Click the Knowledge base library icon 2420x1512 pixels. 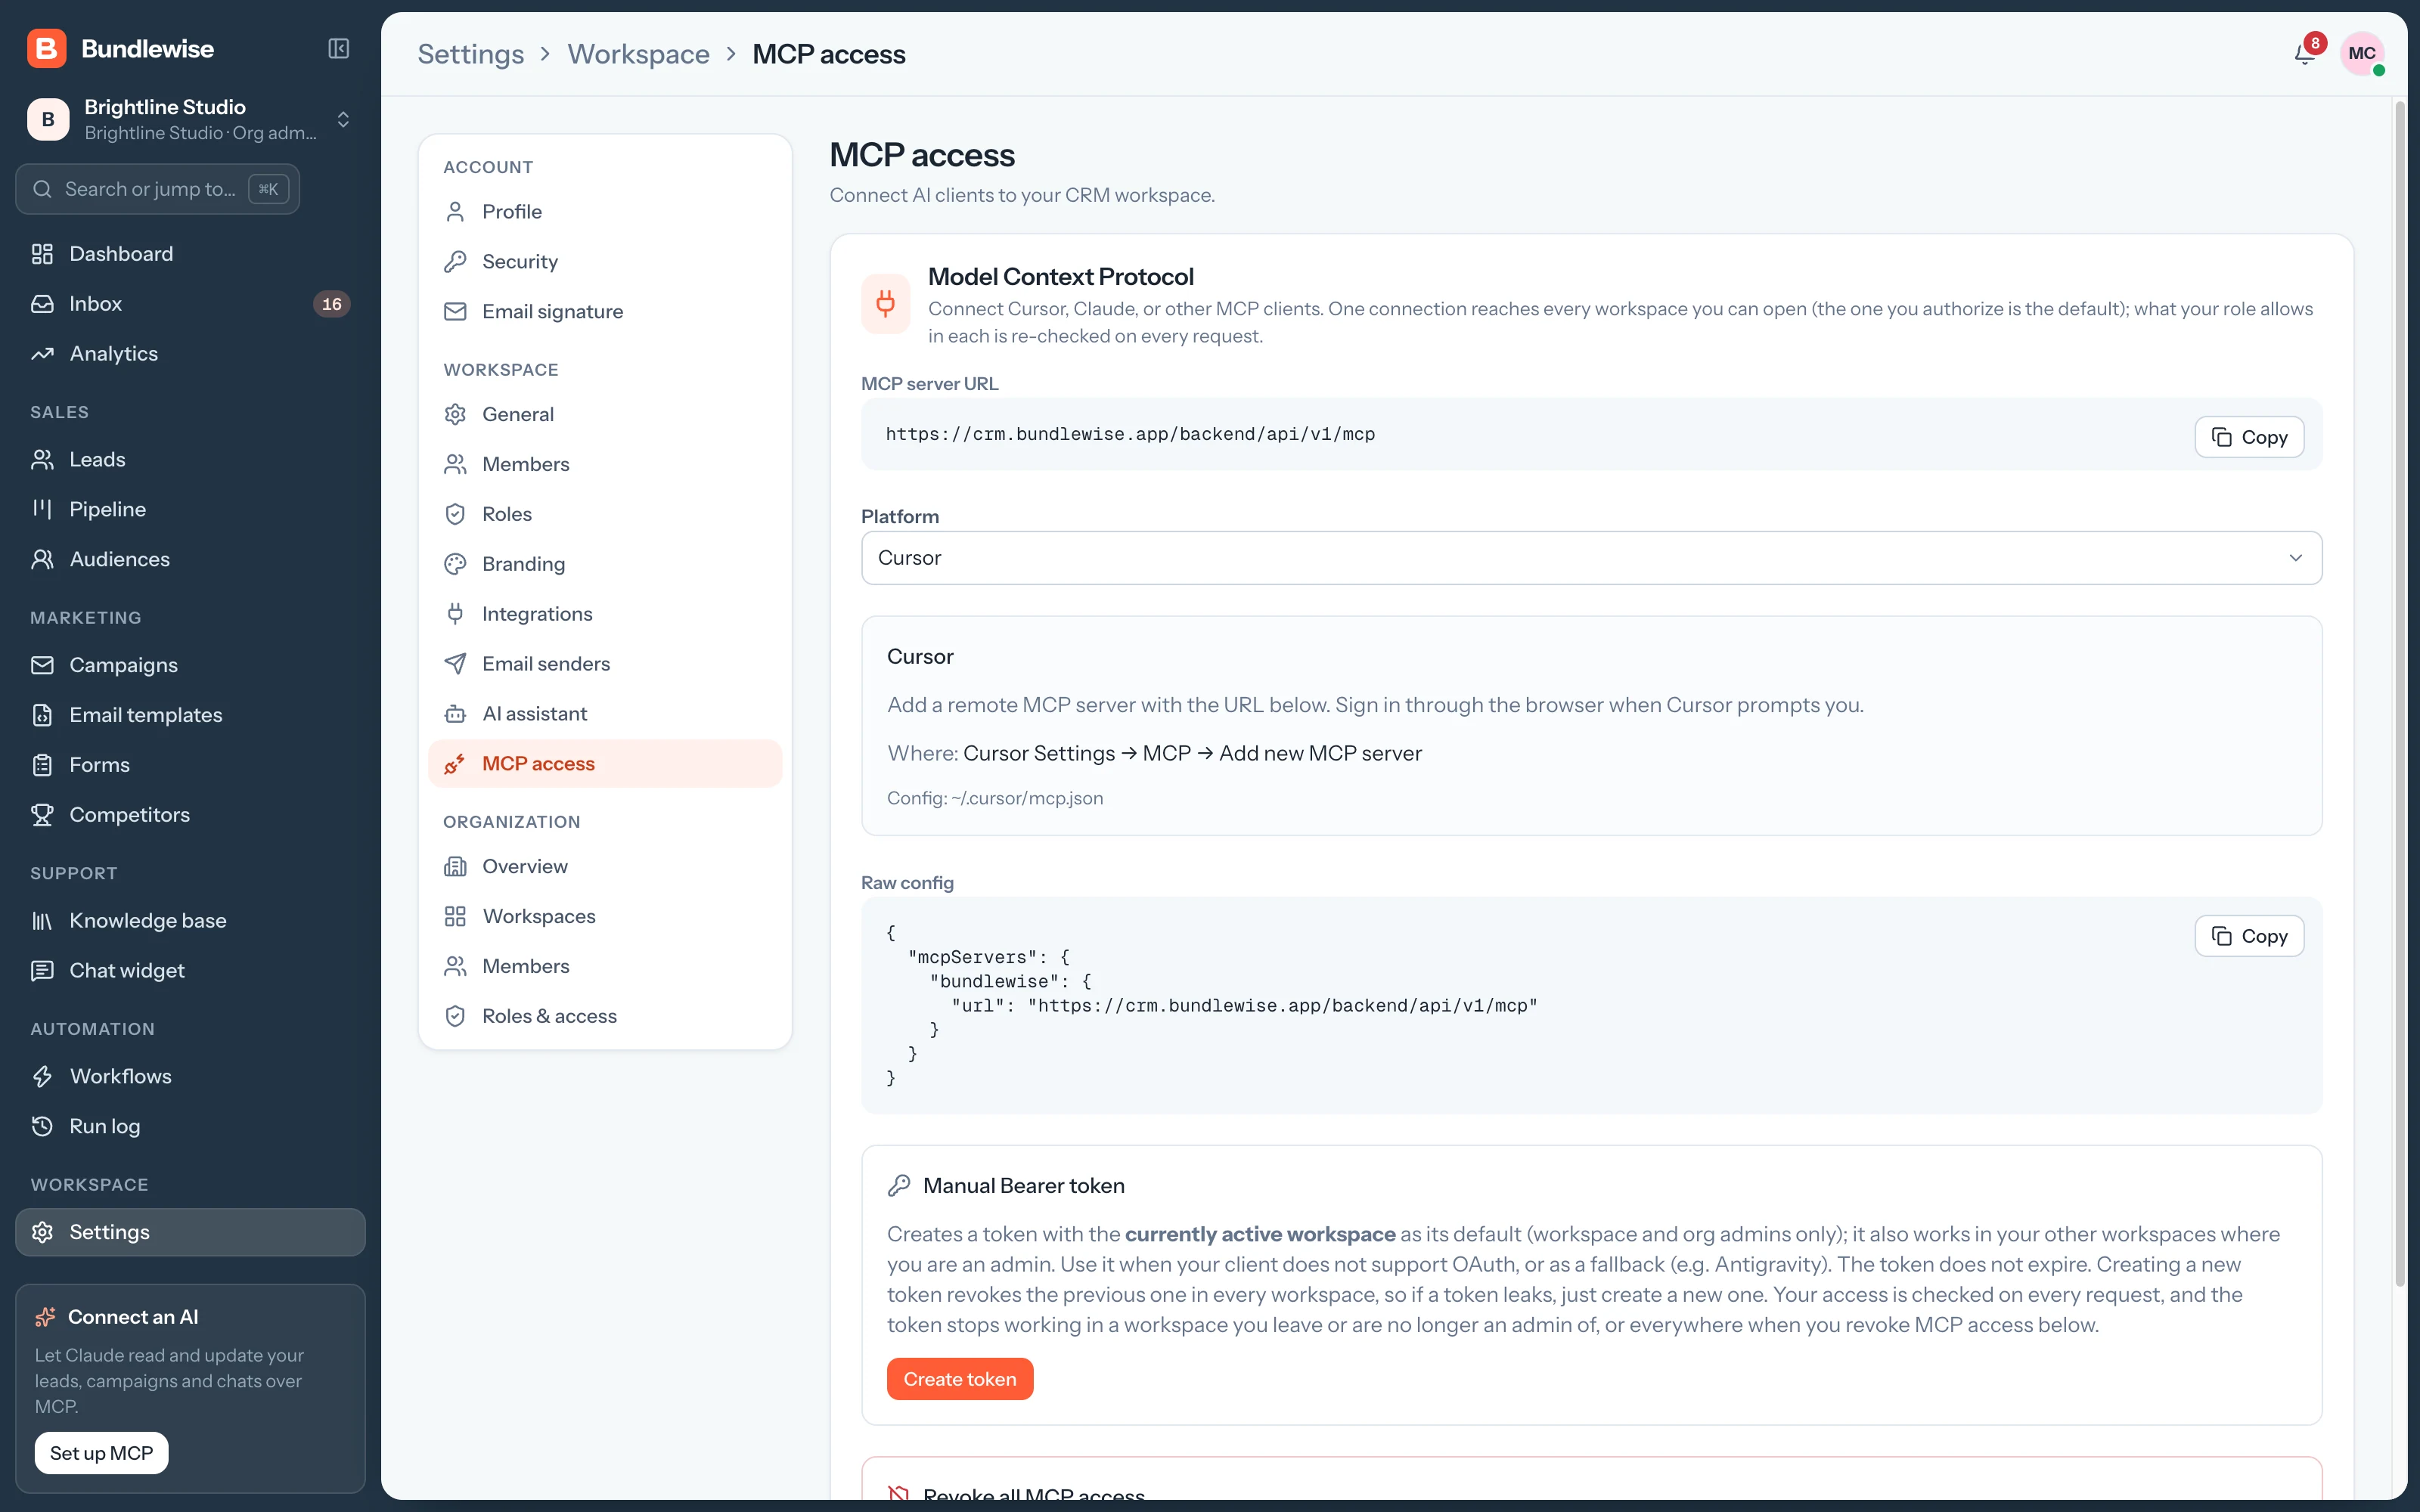42,921
